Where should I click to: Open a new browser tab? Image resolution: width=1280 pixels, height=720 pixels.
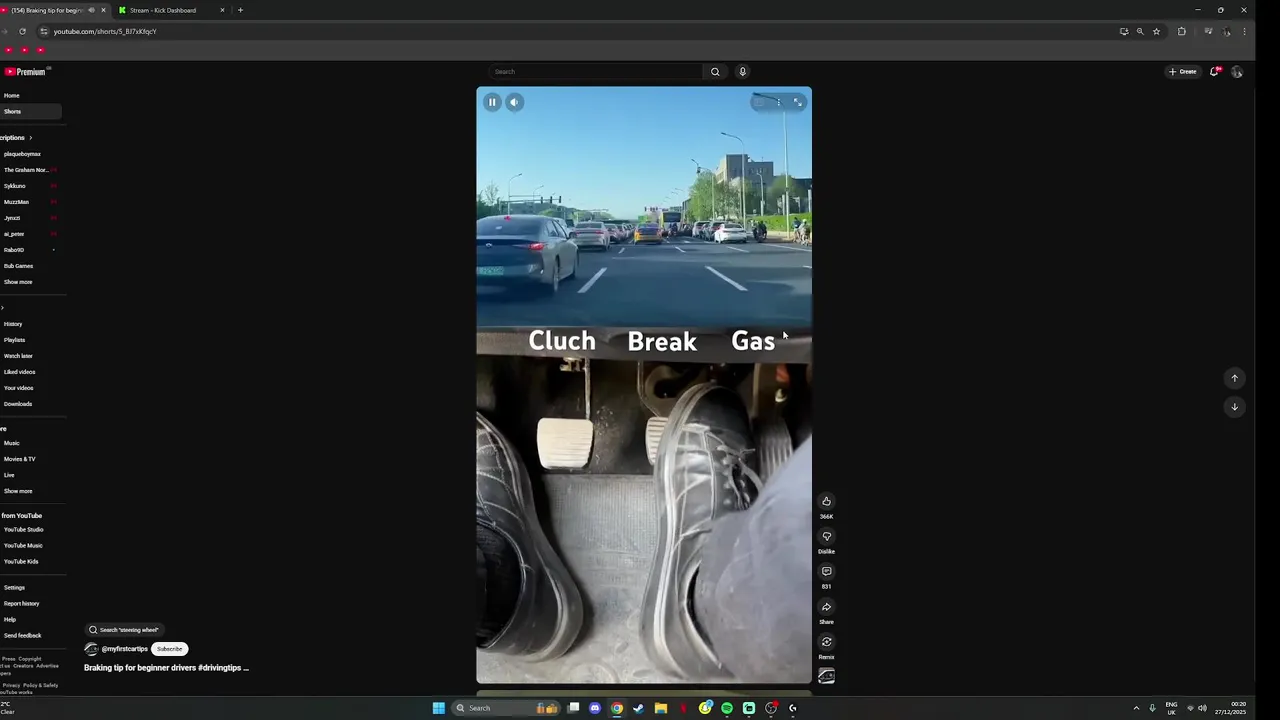click(240, 10)
